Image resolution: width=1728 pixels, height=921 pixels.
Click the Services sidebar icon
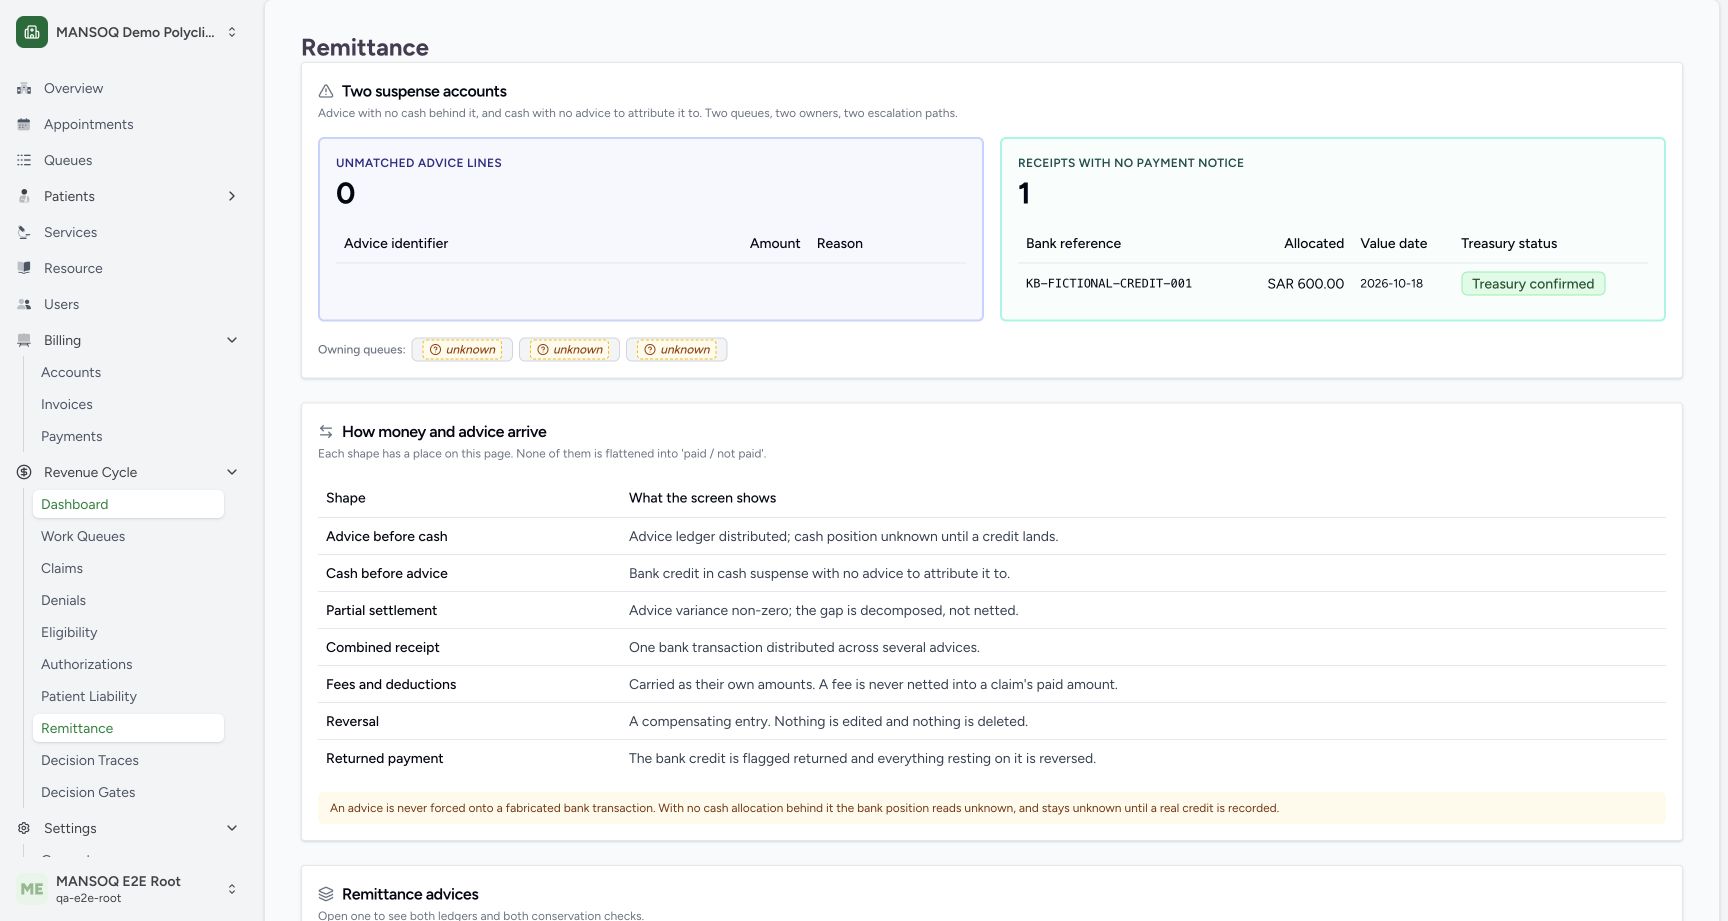24,232
